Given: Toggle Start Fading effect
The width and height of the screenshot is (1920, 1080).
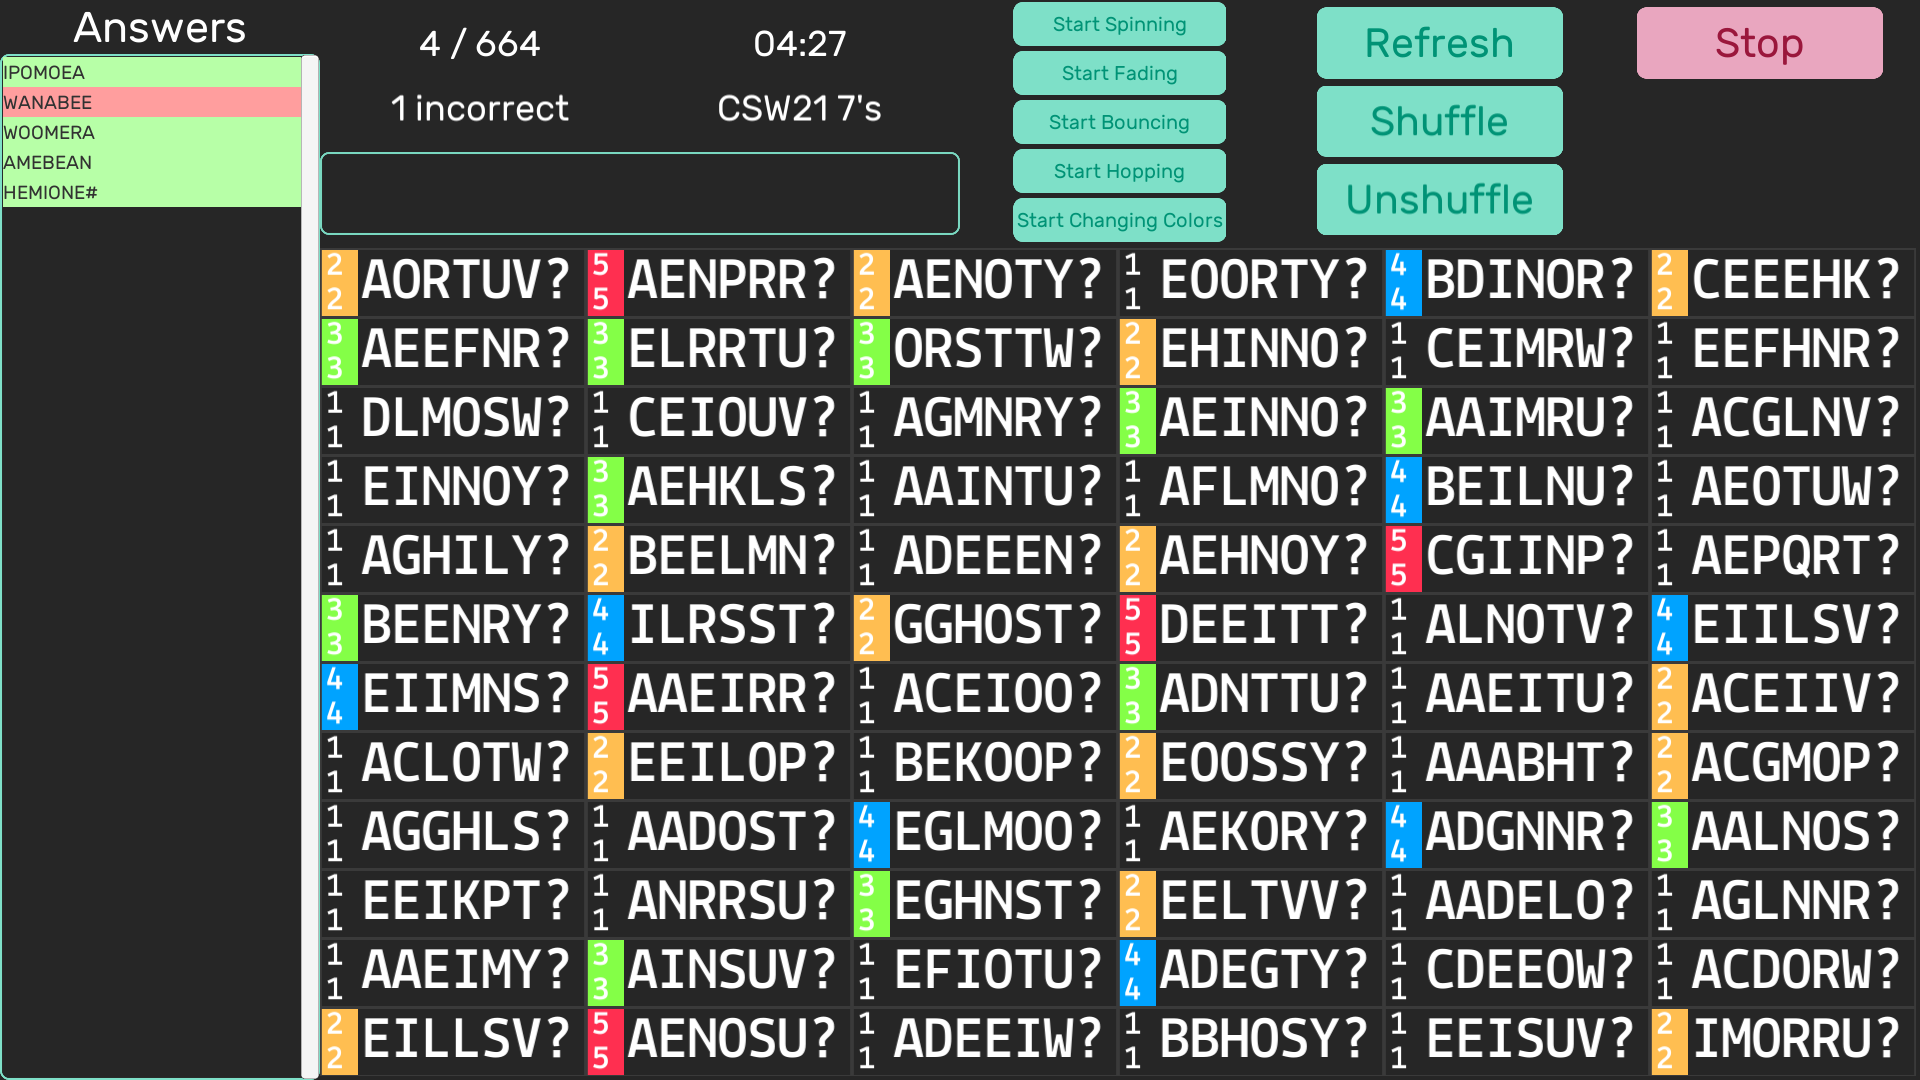Looking at the screenshot, I should click(1119, 73).
